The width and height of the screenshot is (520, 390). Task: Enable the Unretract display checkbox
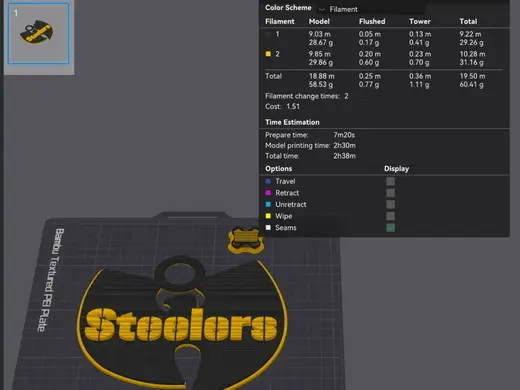pyautogui.click(x=390, y=204)
